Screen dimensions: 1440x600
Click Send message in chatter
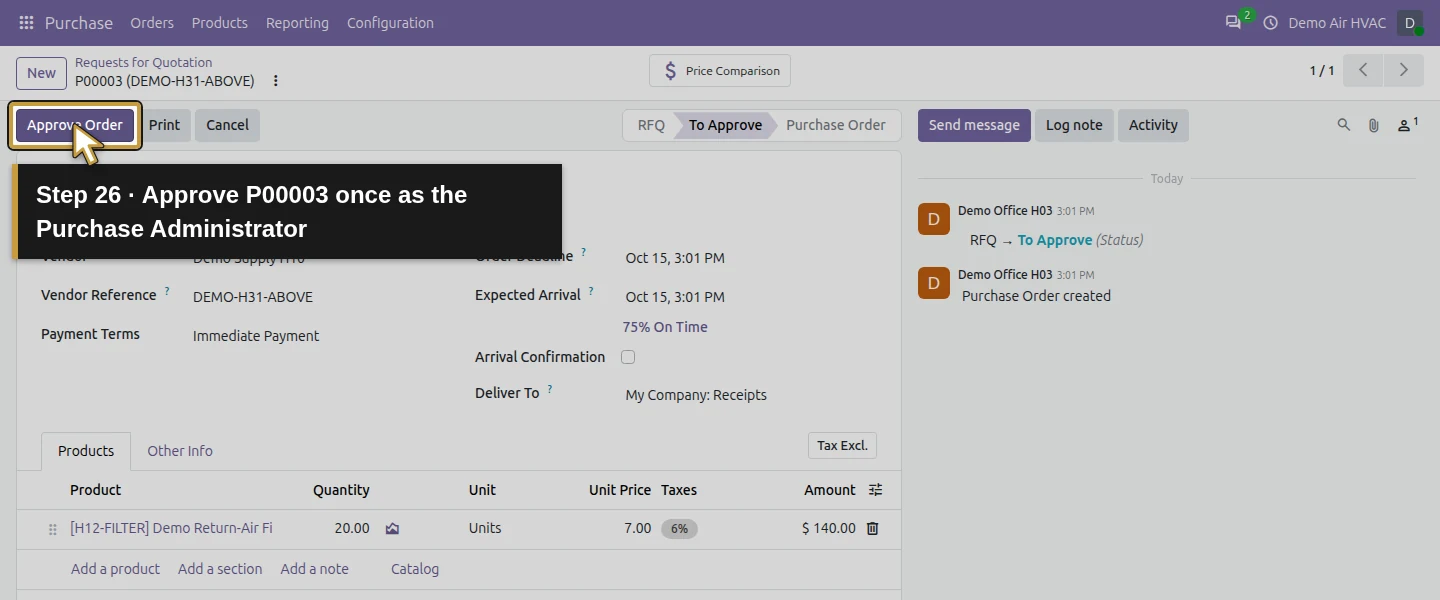pos(974,125)
